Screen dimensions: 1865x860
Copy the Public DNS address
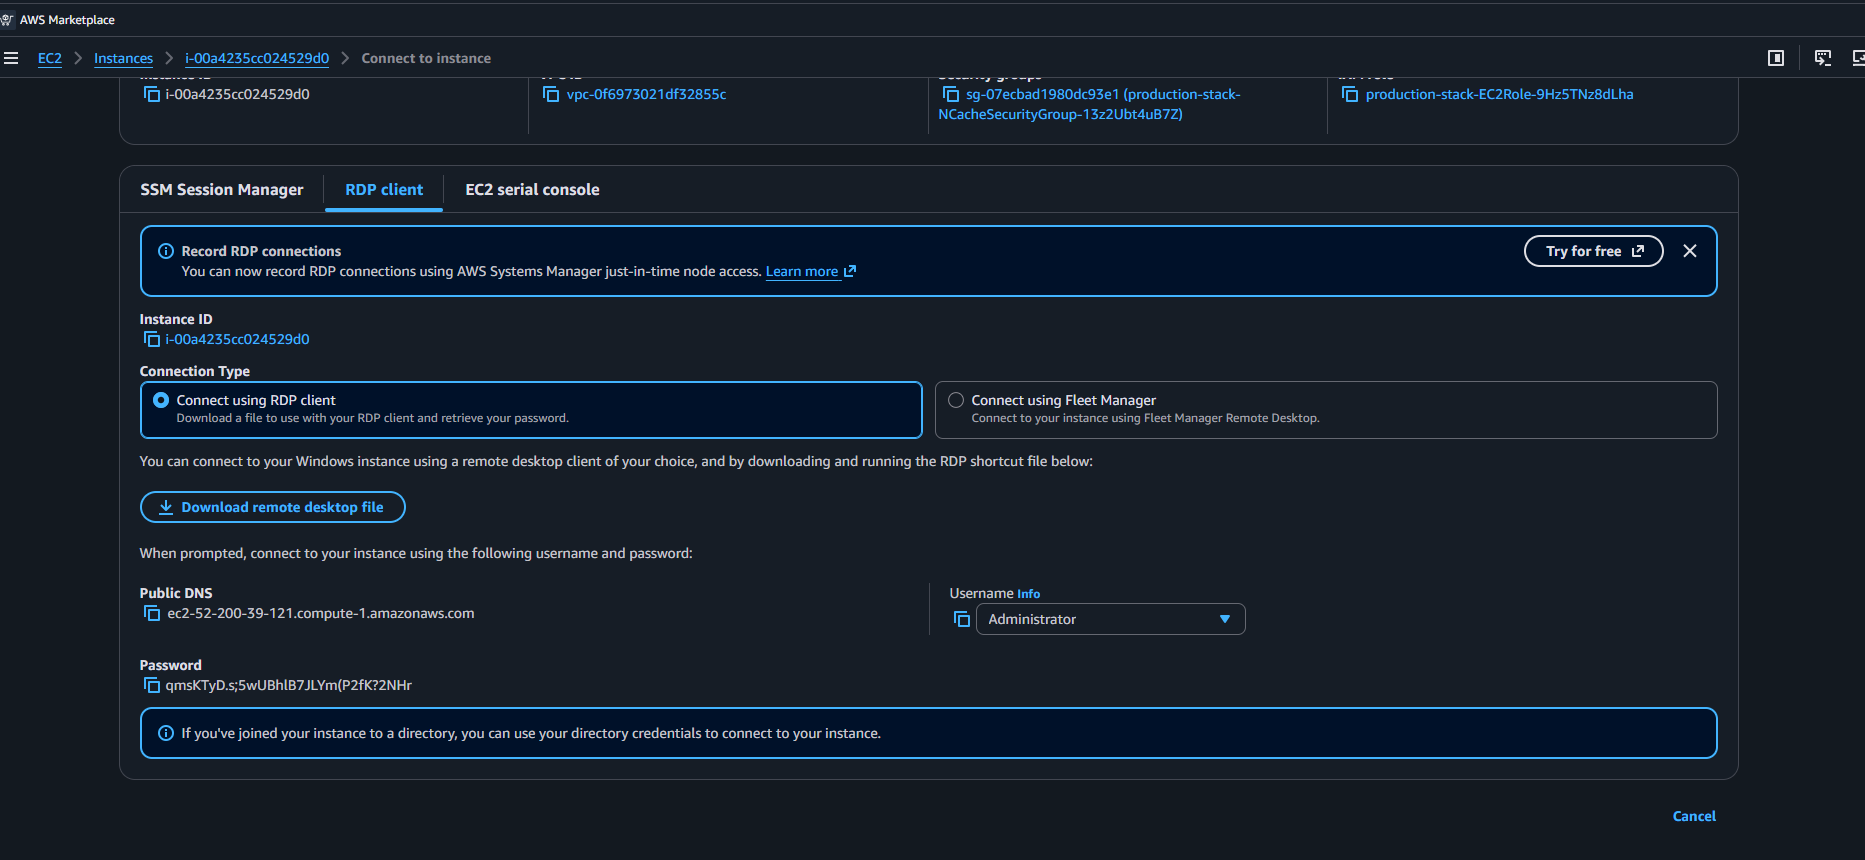point(152,613)
